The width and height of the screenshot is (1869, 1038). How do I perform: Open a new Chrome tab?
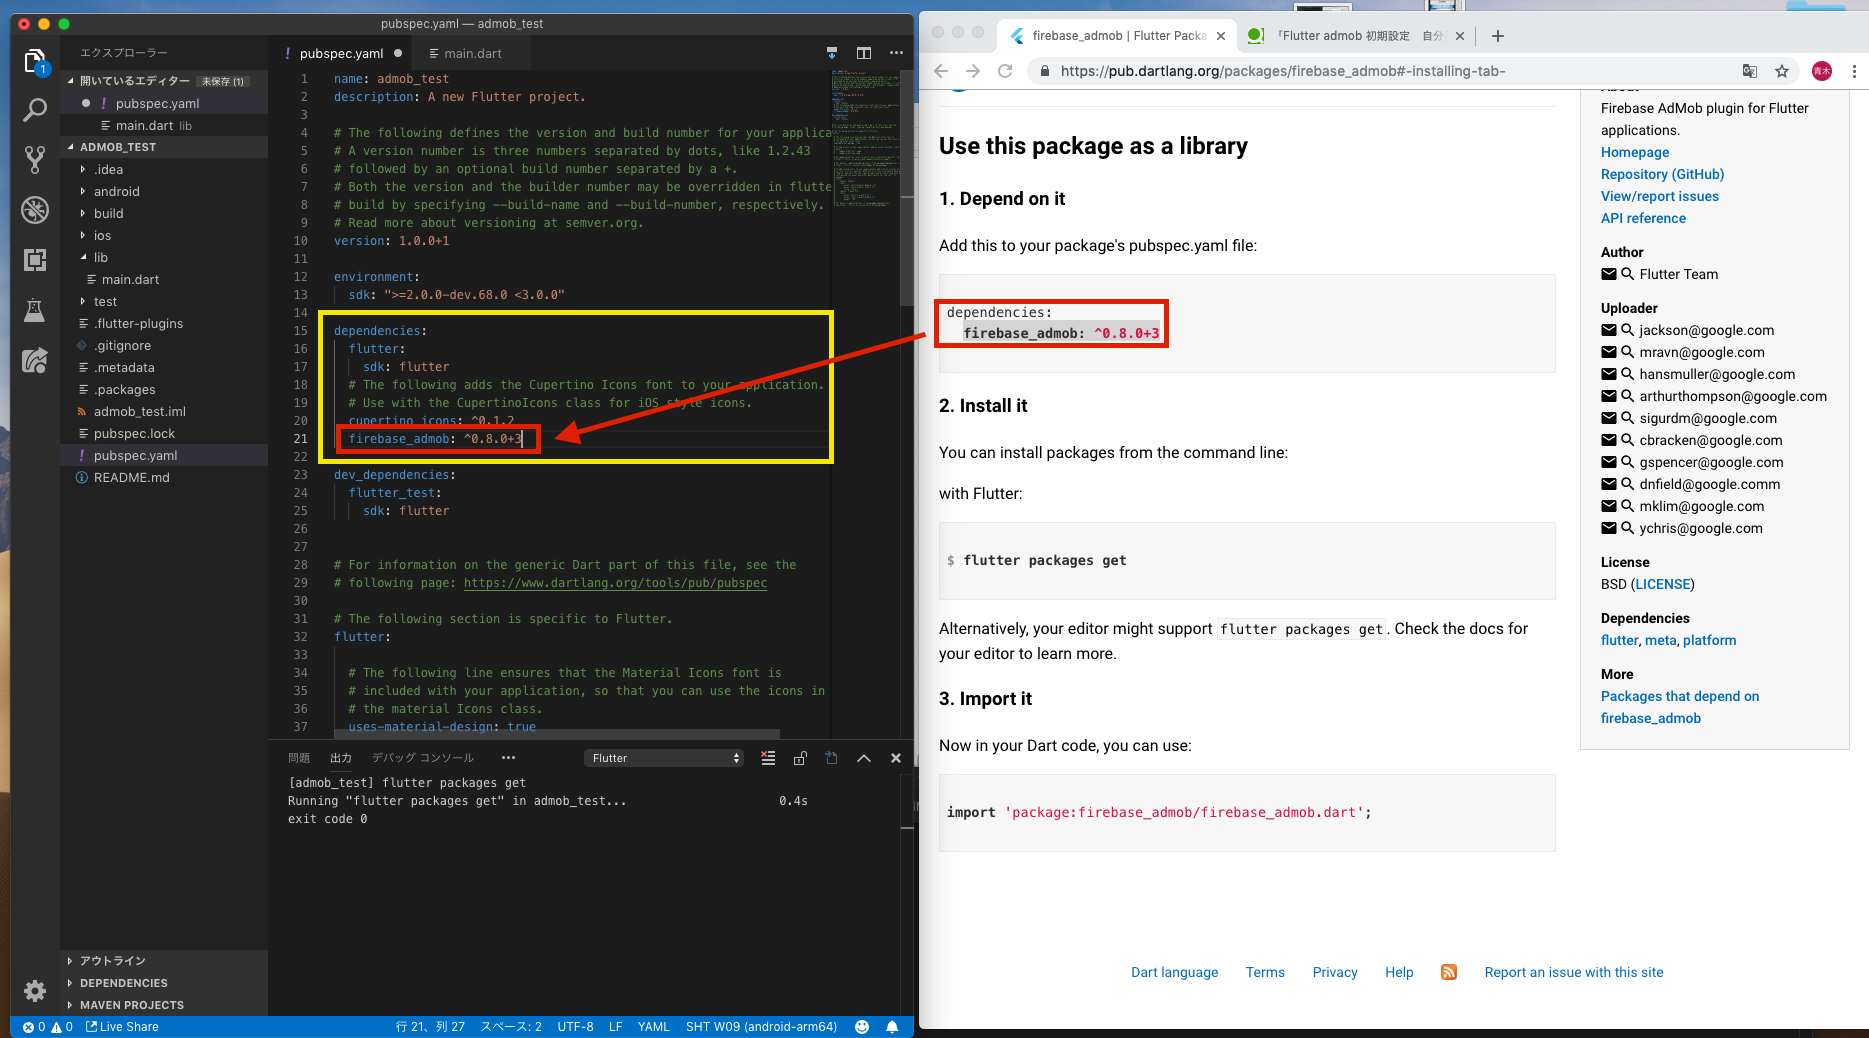pos(1497,36)
